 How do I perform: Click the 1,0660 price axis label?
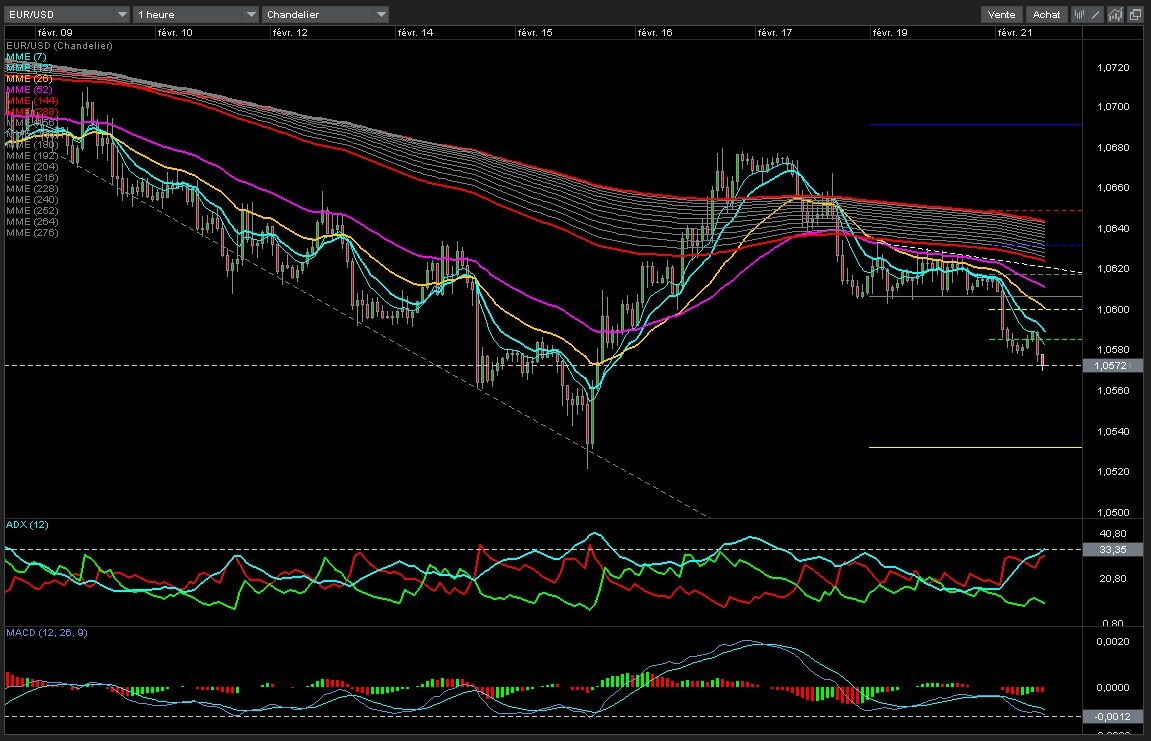(x=1113, y=187)
